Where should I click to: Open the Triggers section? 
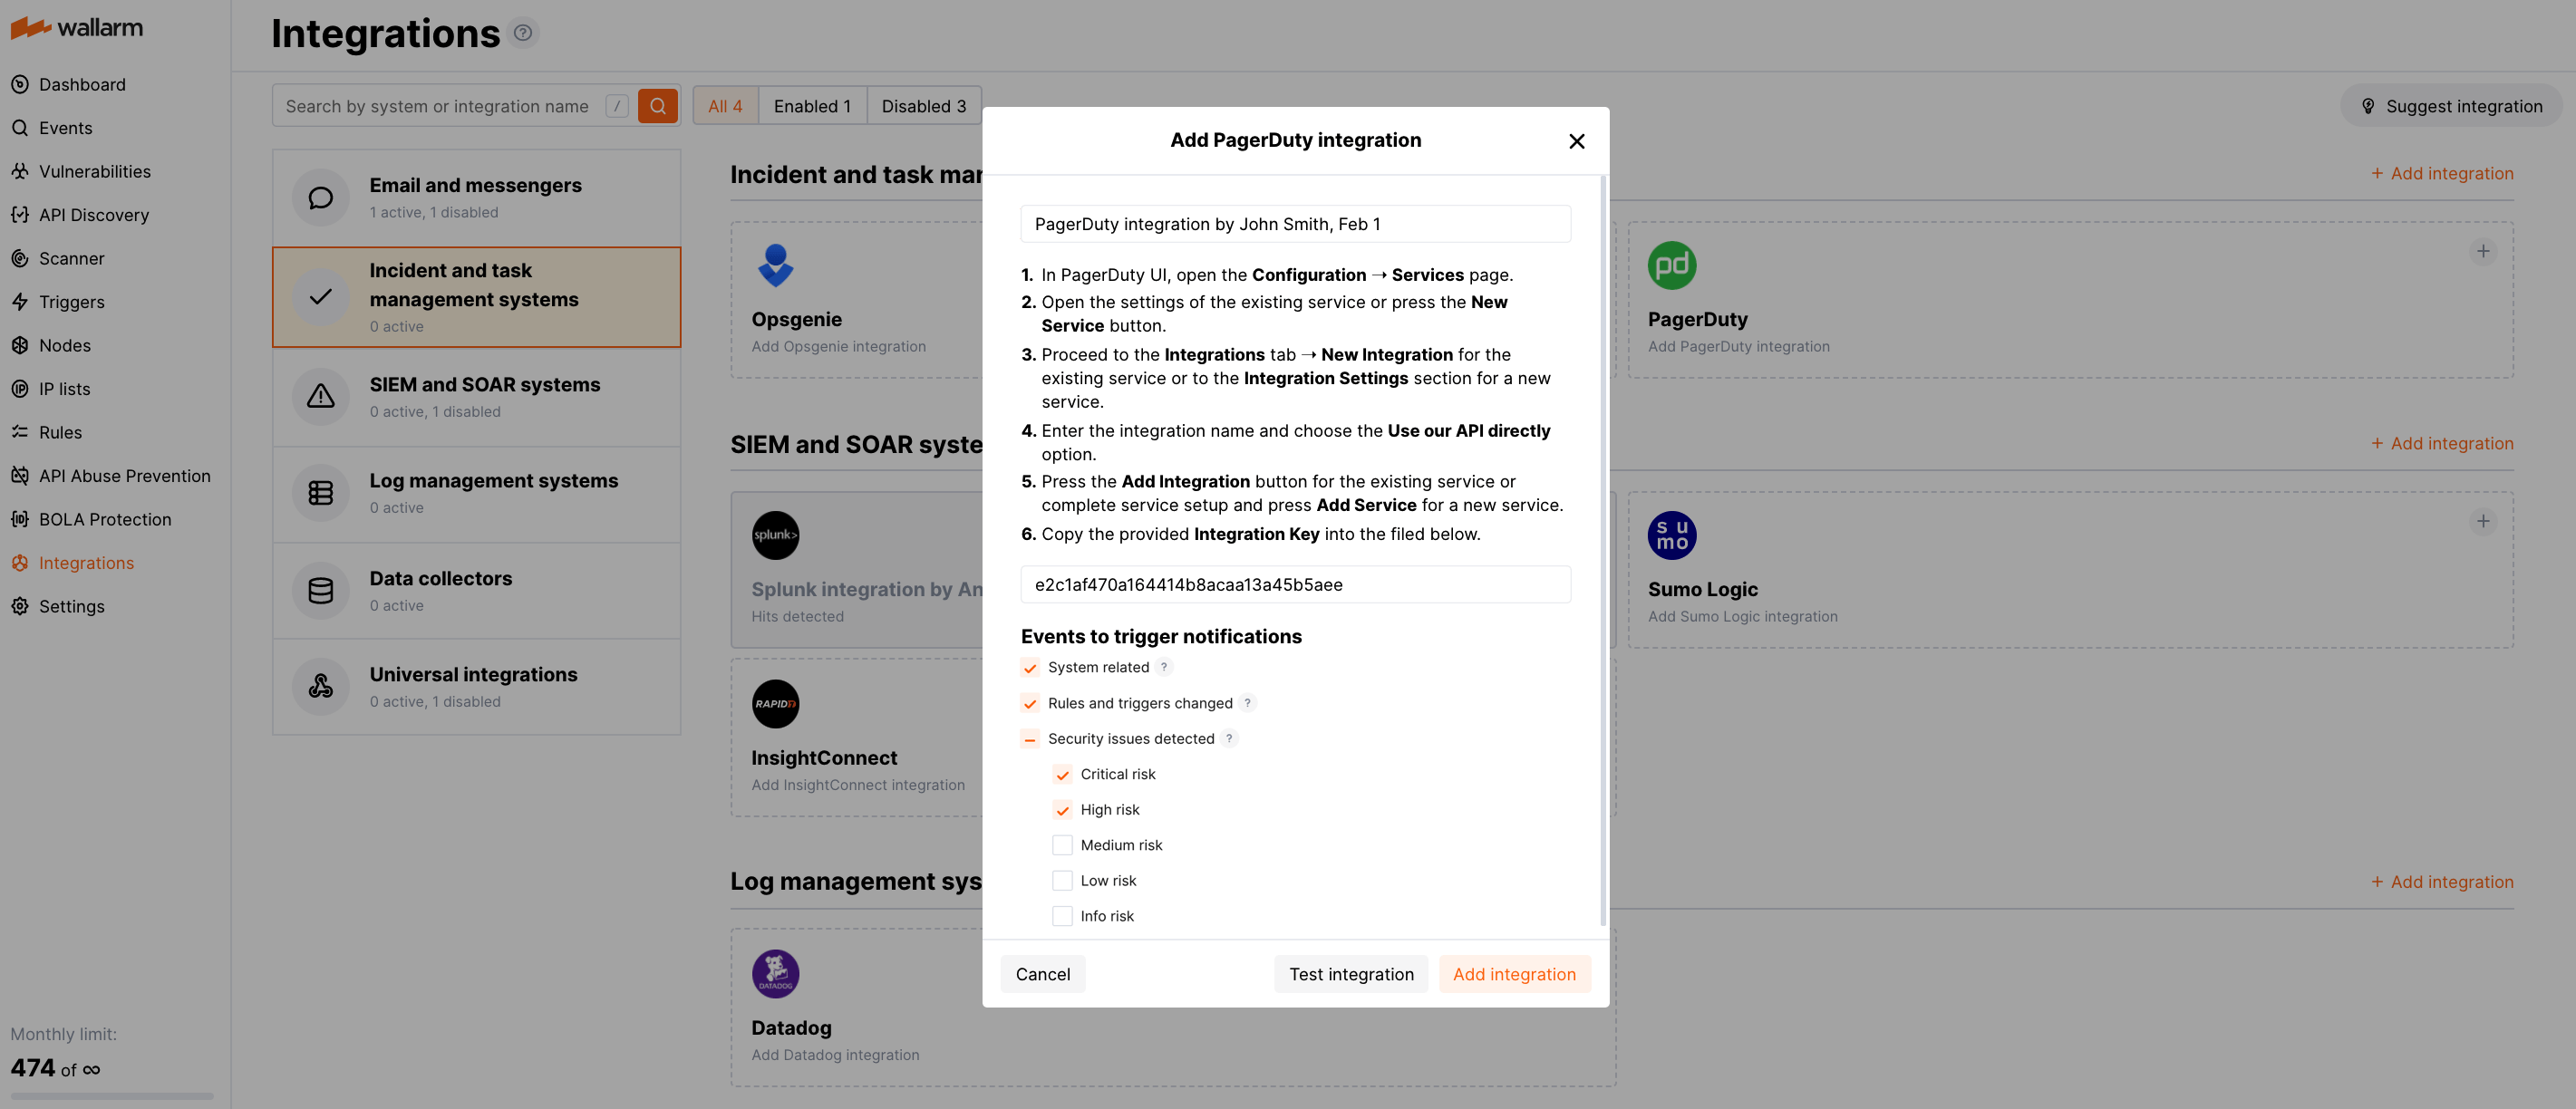71,301
